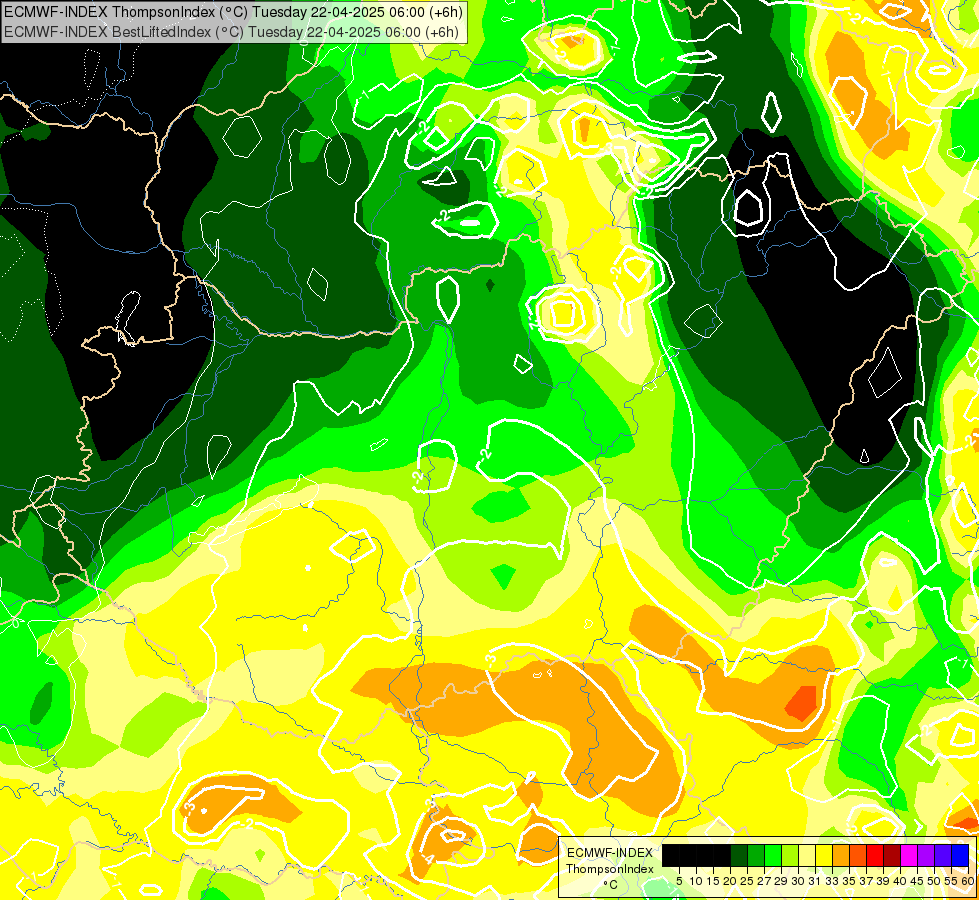
Task: Click the legend tick value 31
Action: point(815,881)
